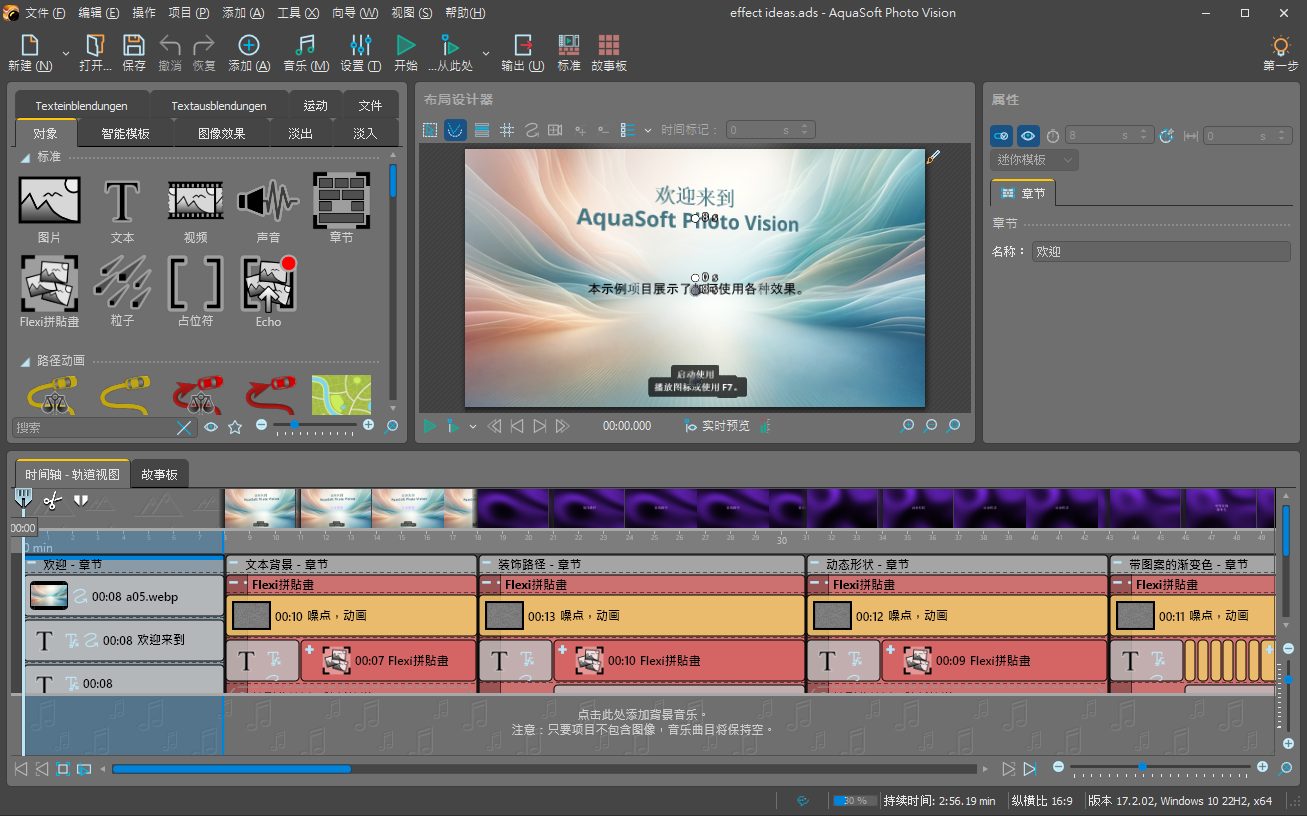Click the 恢复 (Redo) toolbar icon

(x=204, y=45)
